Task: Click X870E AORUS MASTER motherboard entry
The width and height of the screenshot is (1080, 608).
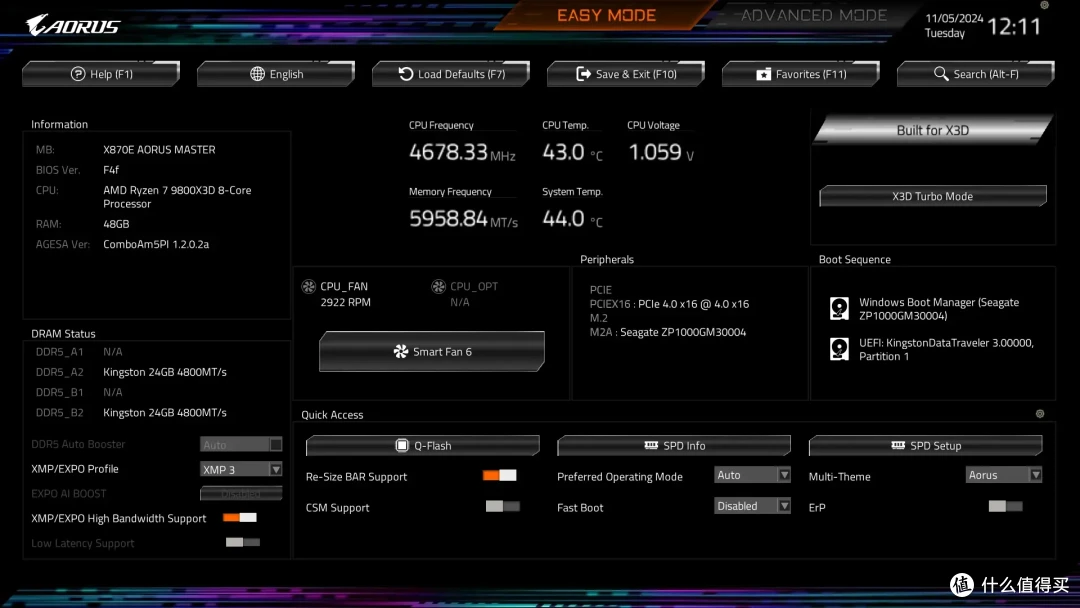Action: (x=125, y=149)
